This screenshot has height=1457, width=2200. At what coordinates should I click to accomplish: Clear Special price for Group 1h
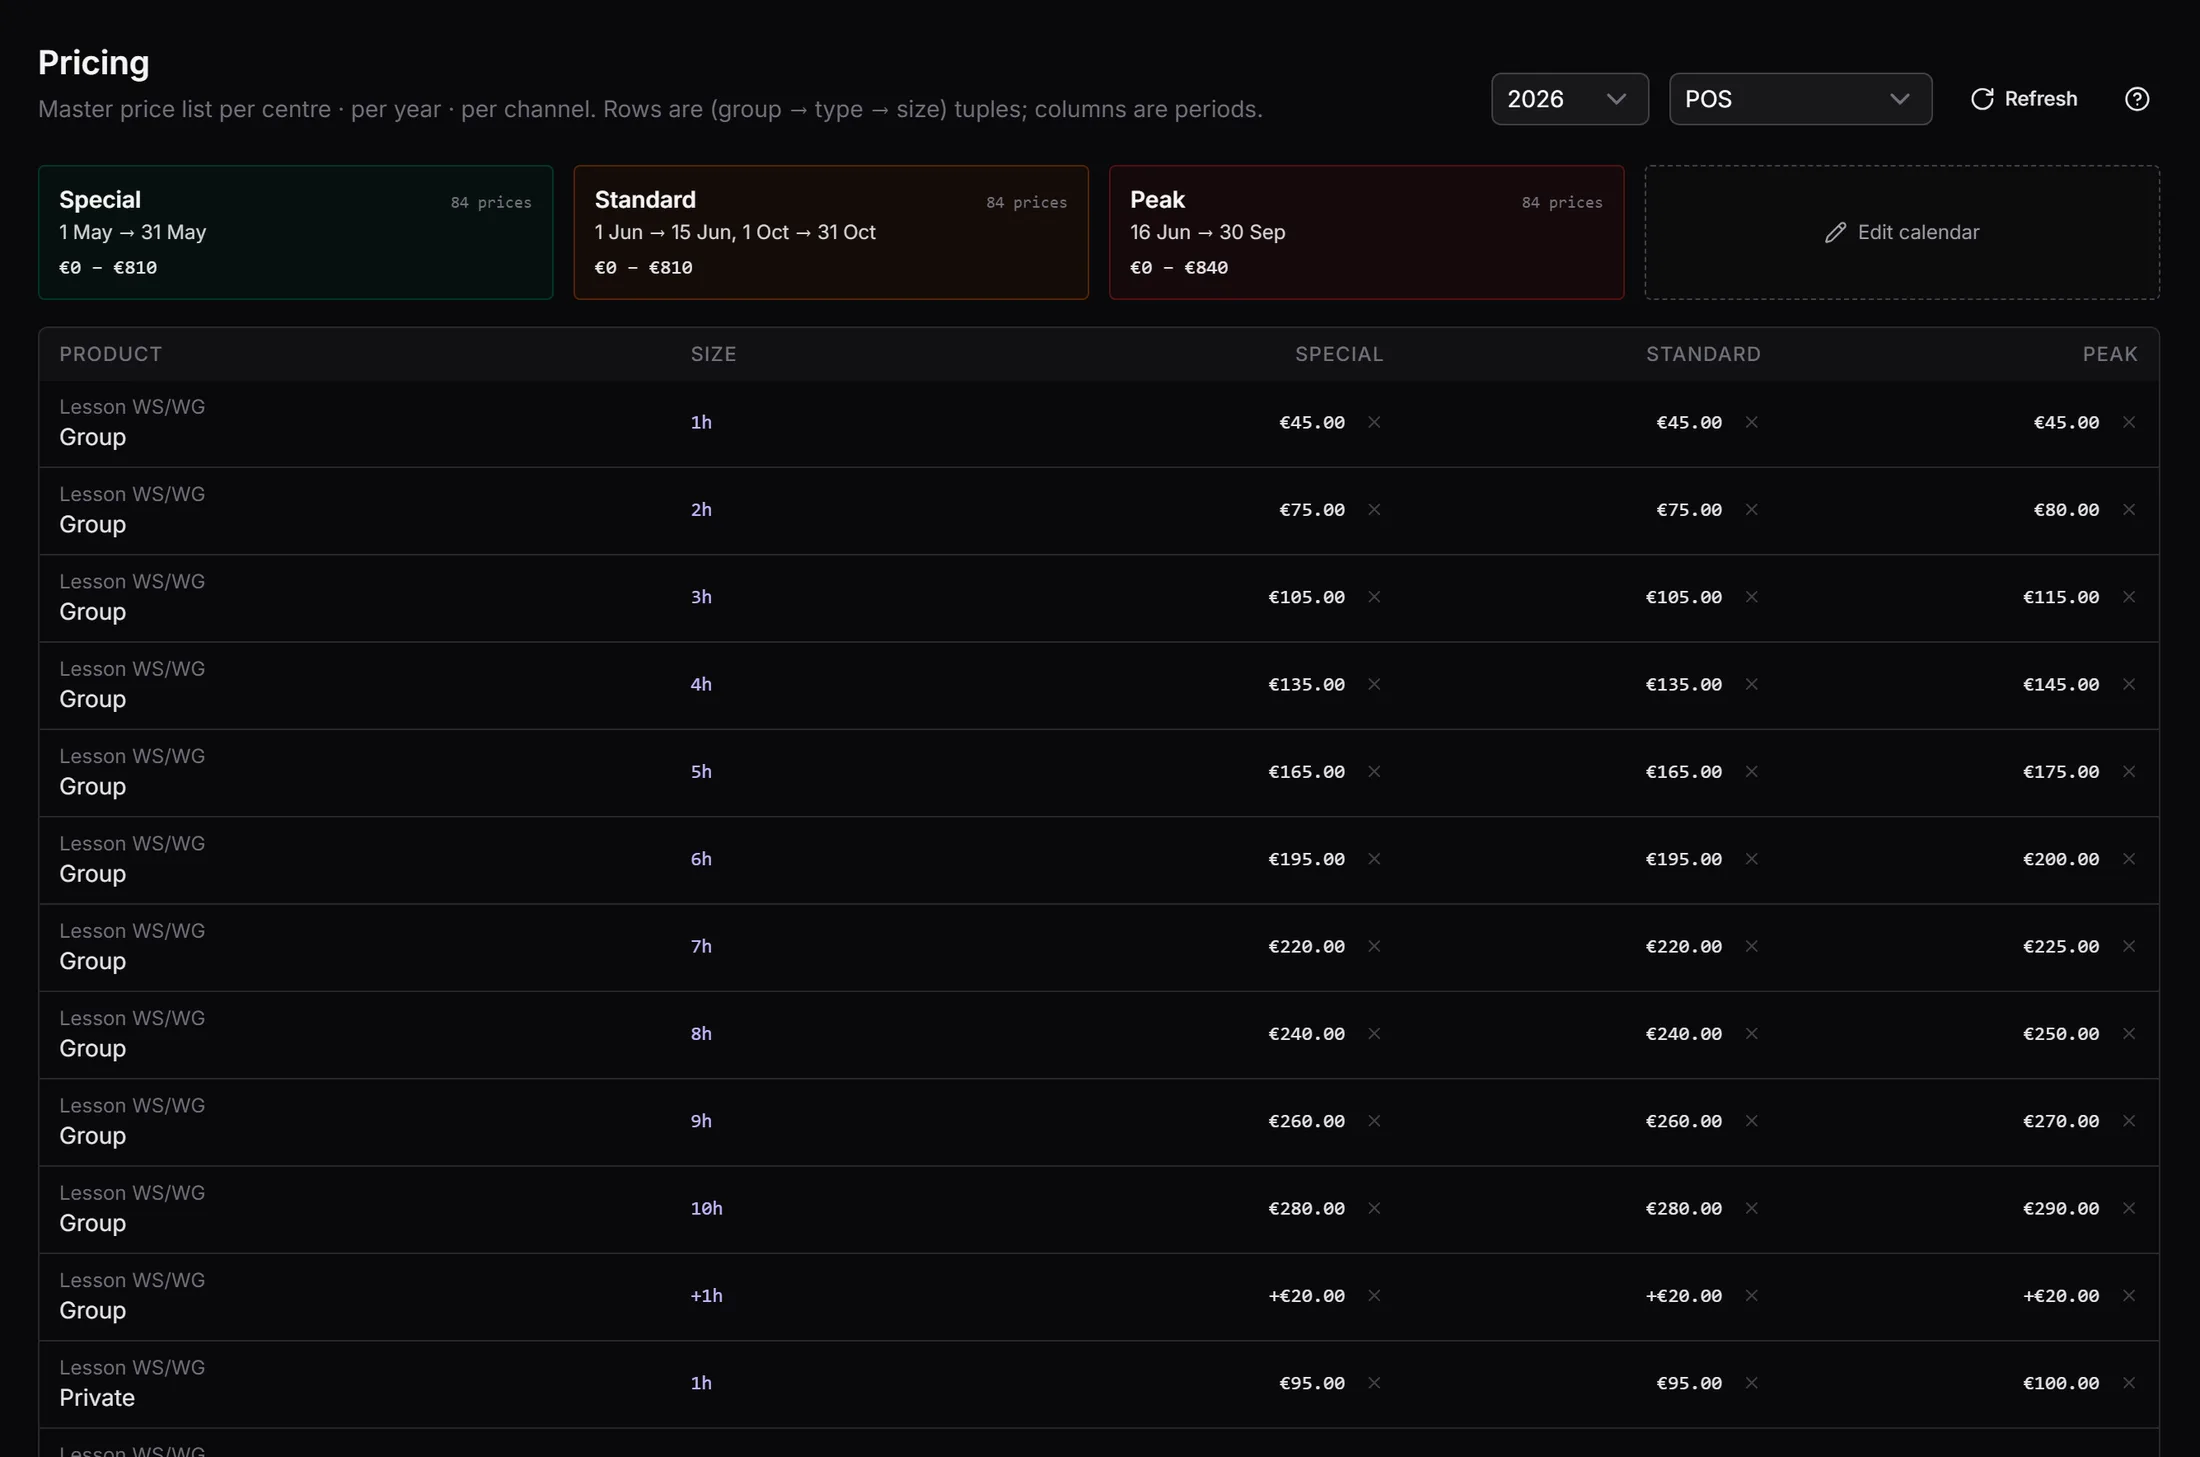tap(1374, 422)
